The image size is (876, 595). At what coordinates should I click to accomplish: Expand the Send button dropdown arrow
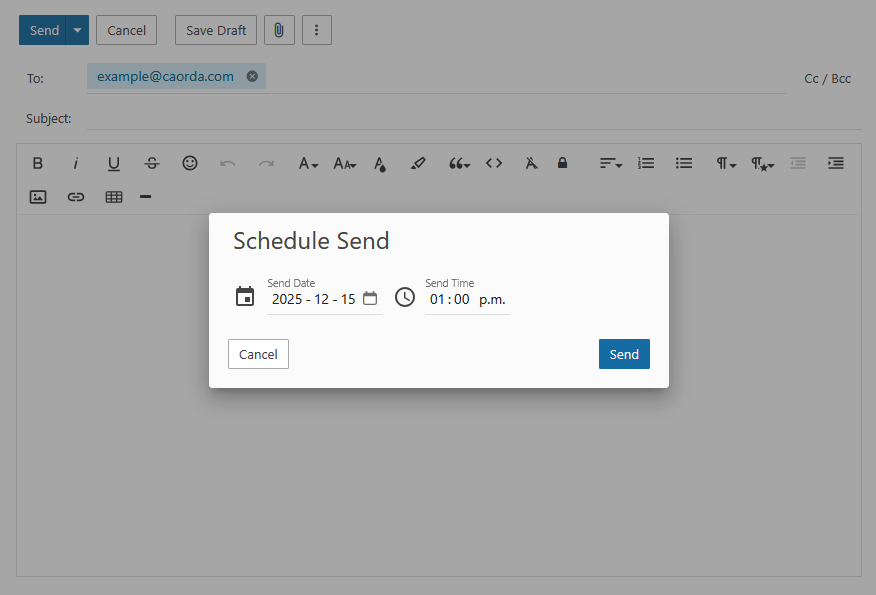78,30
